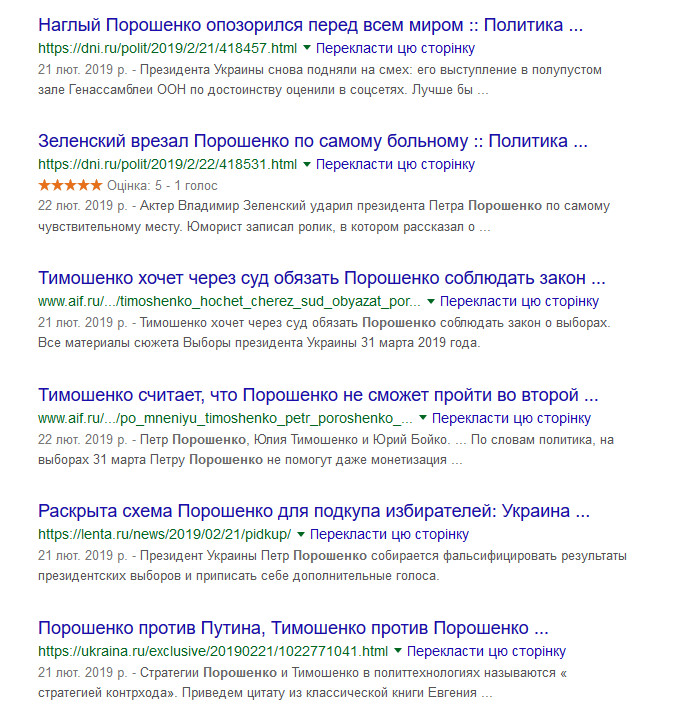The width and height of the screenshot is (686, 724).
Task: Click the five-star rating icons
Action: point(70,185)
